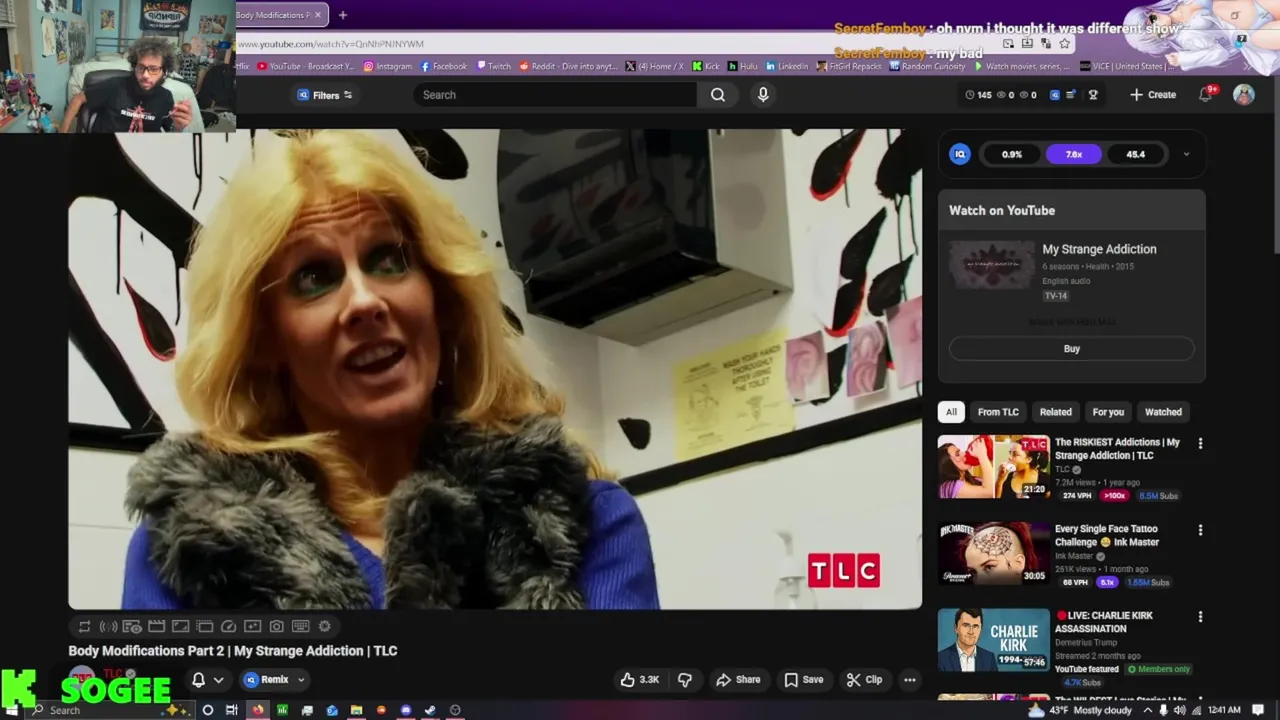Open the new browser tab plus button
This screenshot has width=1280, height=720.
coord(343,15)
